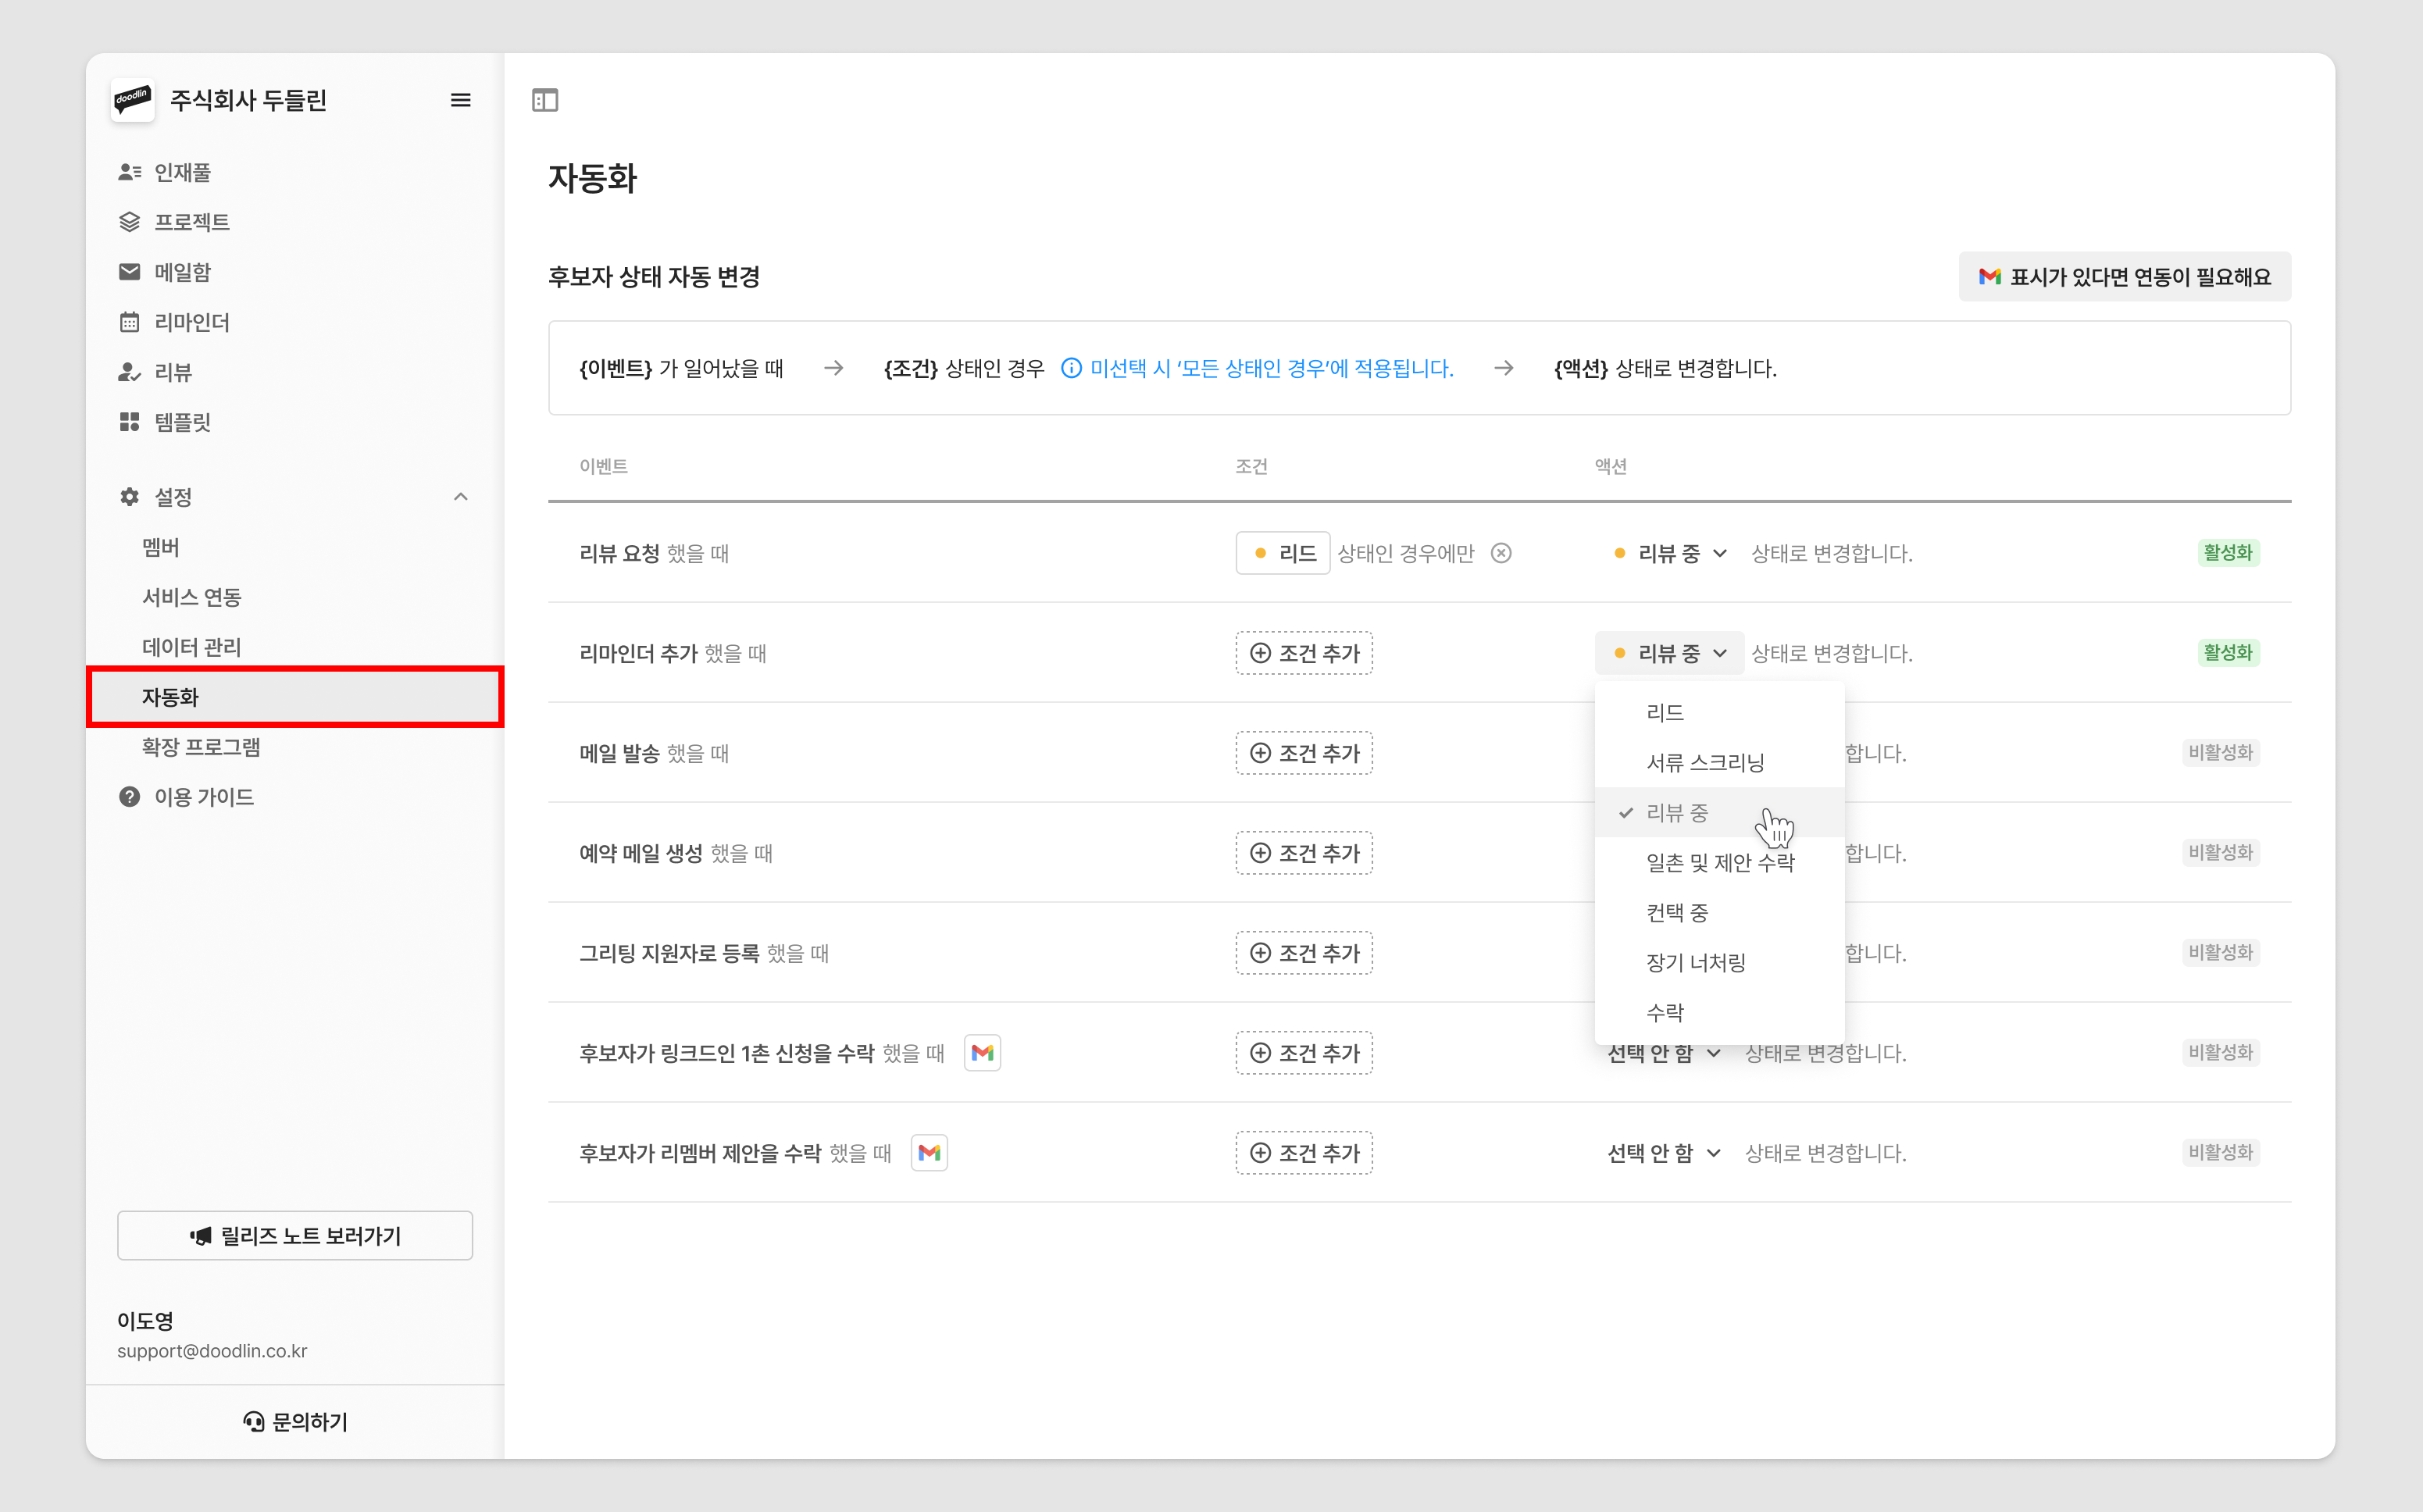
Task: Click the hamburger menu icon beside 주식회사 두들린
Action: pyautogui.click(x=460, y=100)
